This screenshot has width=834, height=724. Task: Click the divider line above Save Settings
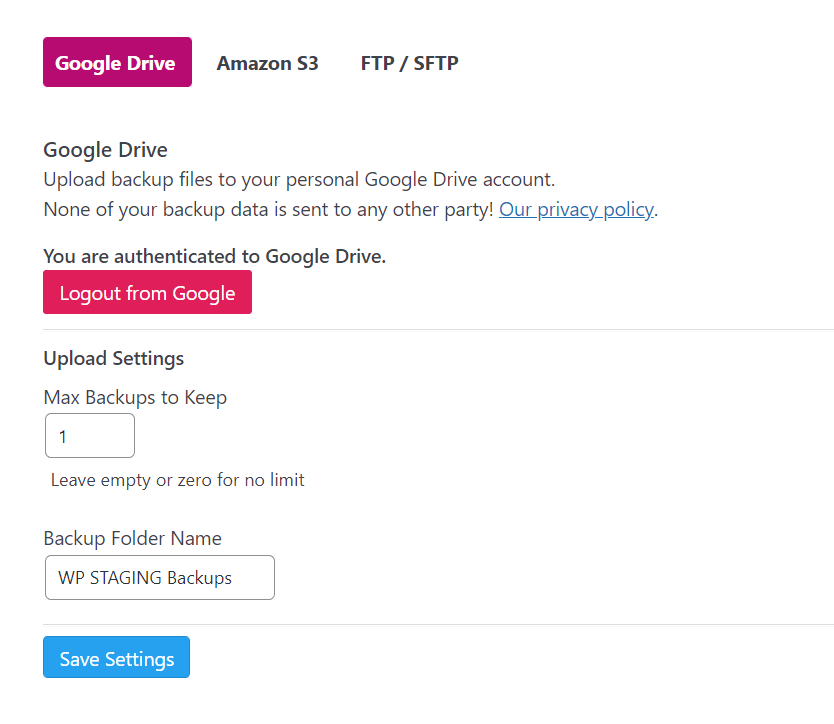438,625
